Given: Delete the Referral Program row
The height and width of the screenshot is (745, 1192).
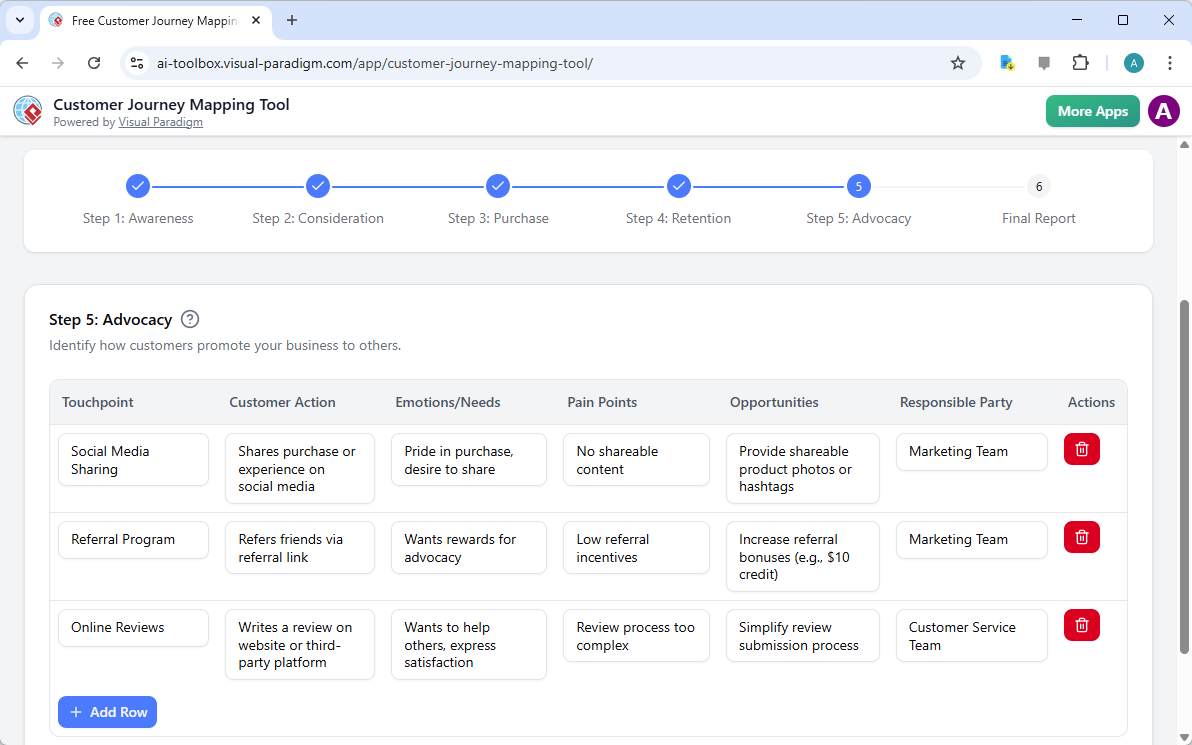Looking at the screenshot, I should [x=1081, y=537].
